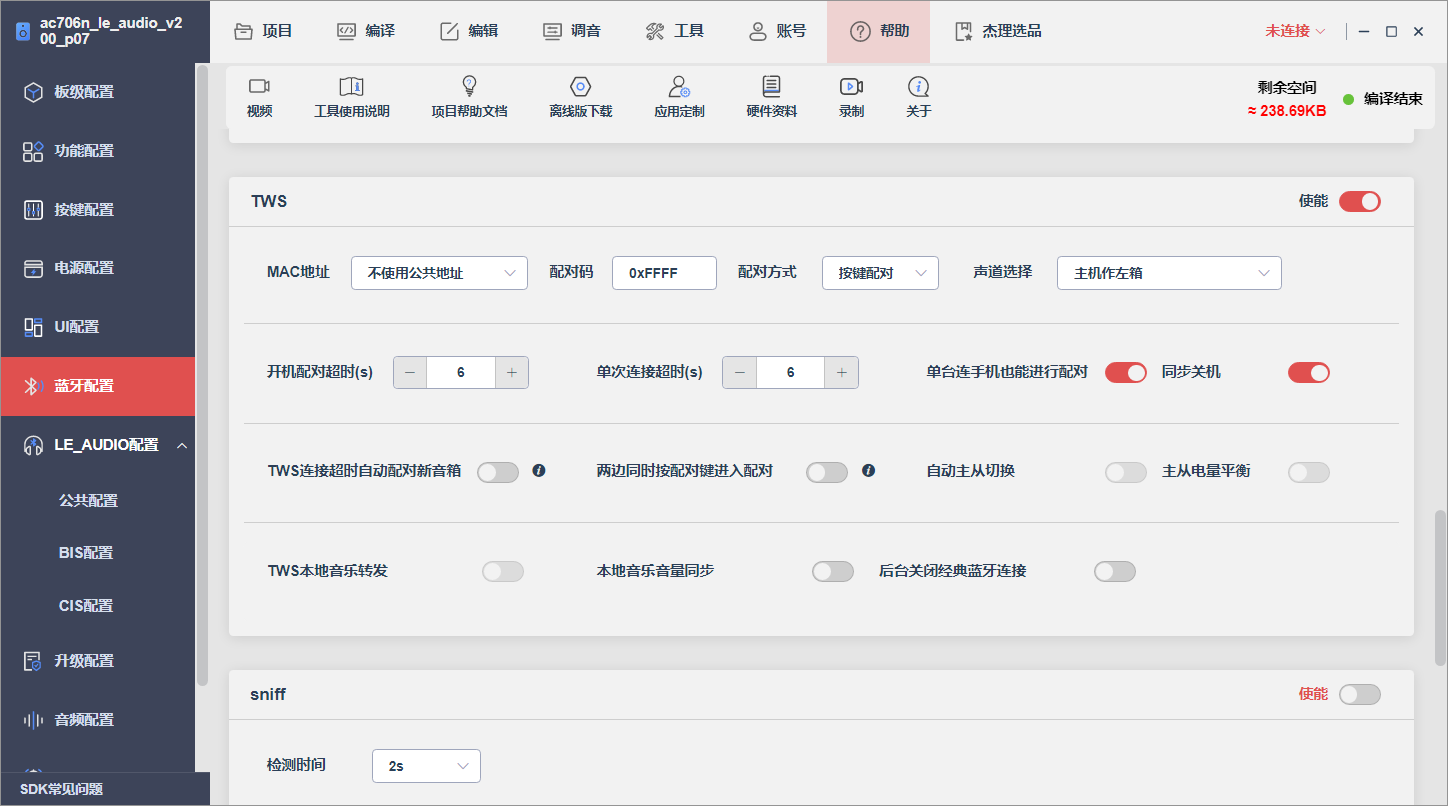
Task: Open 功能配置 in the sidebar
Action: click(98, 151)
